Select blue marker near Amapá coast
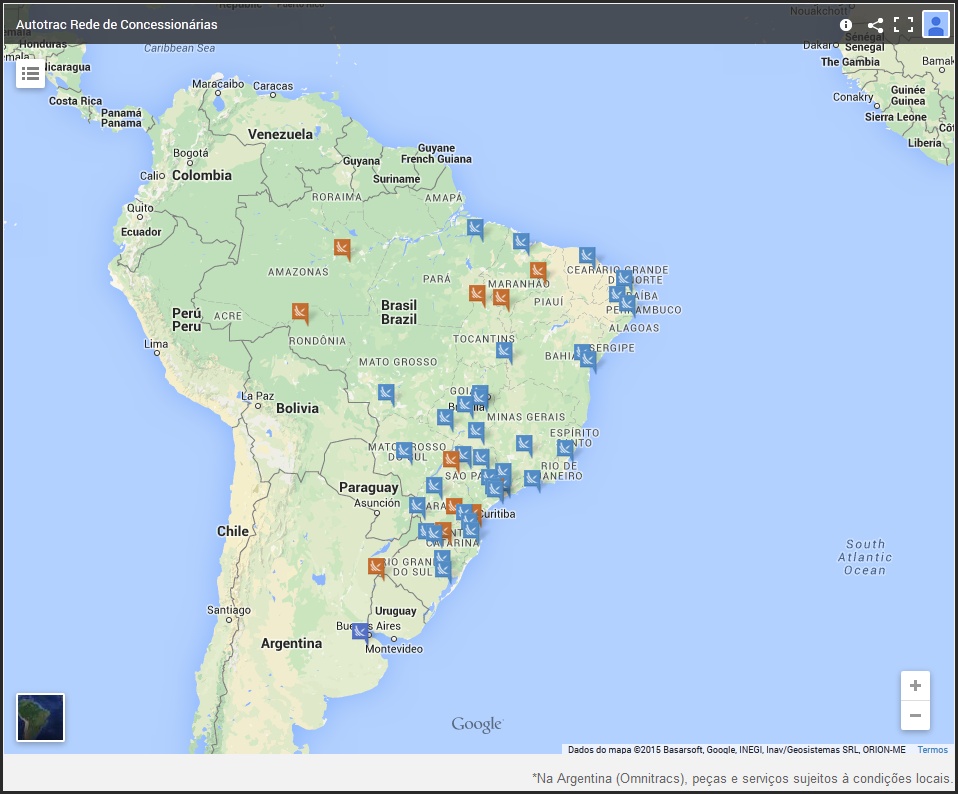This screenshot has height=794, width=958. 475,228
